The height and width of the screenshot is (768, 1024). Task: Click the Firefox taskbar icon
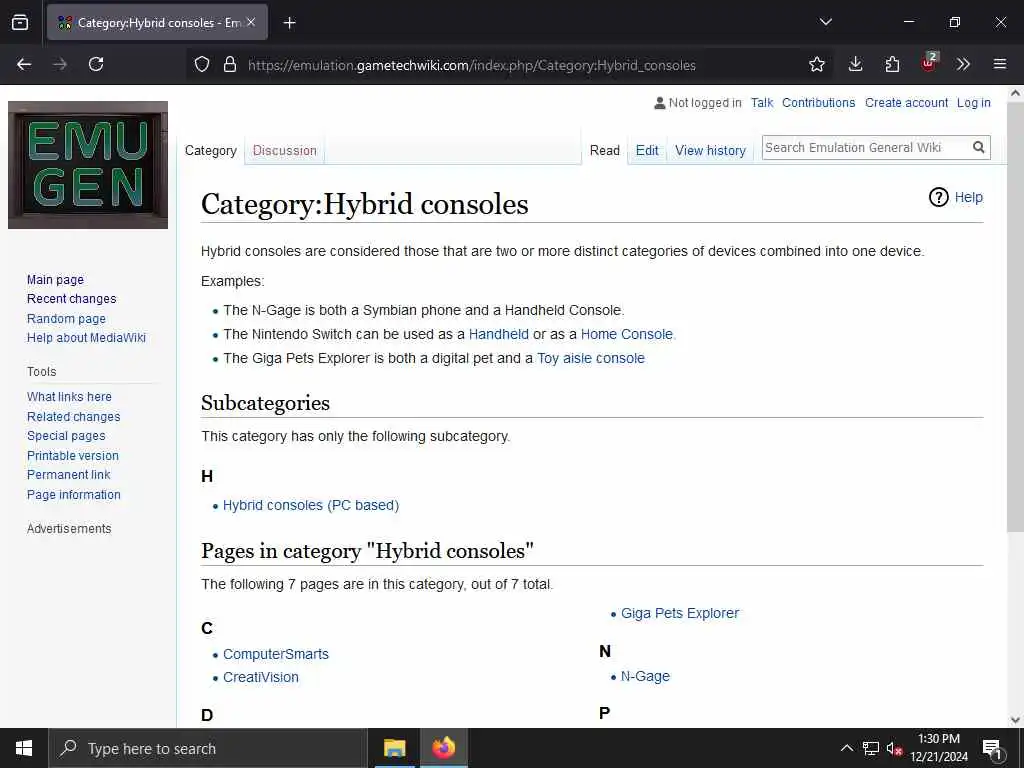(x=443, y=748)
